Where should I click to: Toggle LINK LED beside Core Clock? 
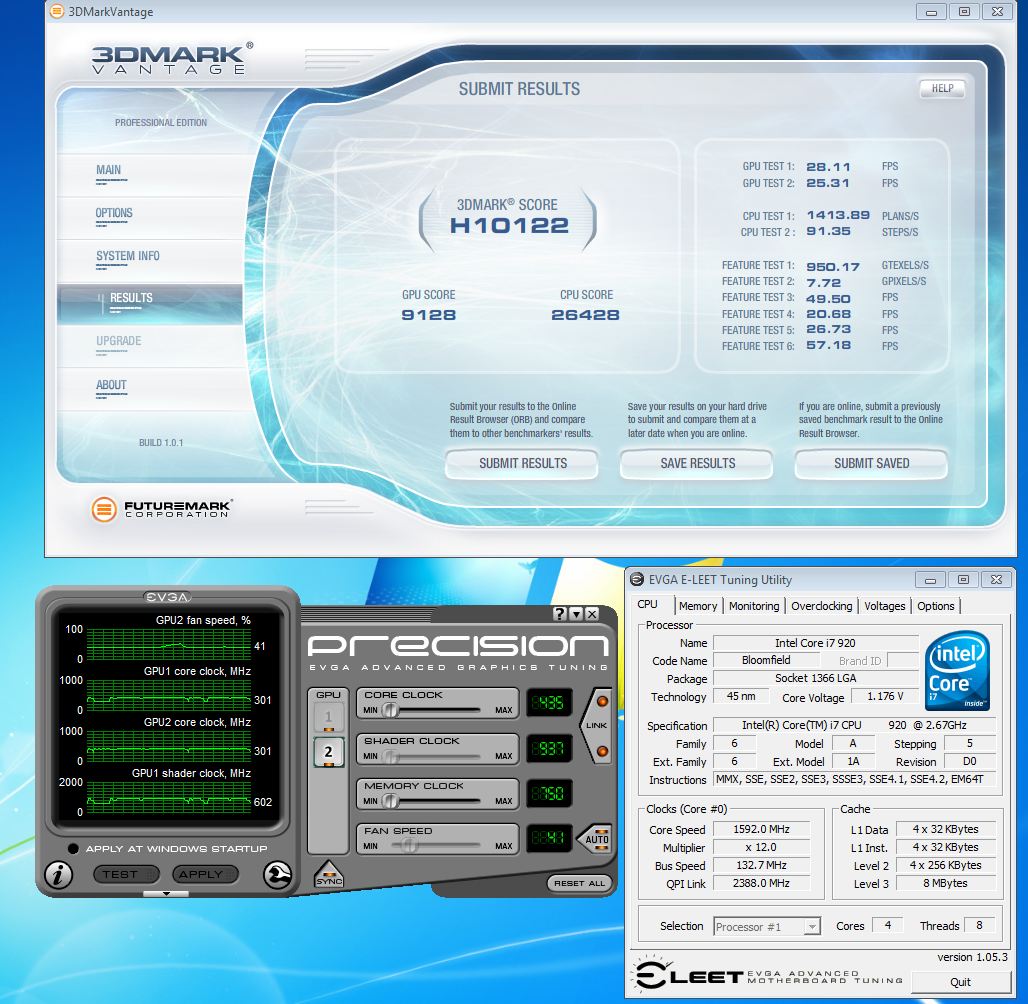(602, 701)
